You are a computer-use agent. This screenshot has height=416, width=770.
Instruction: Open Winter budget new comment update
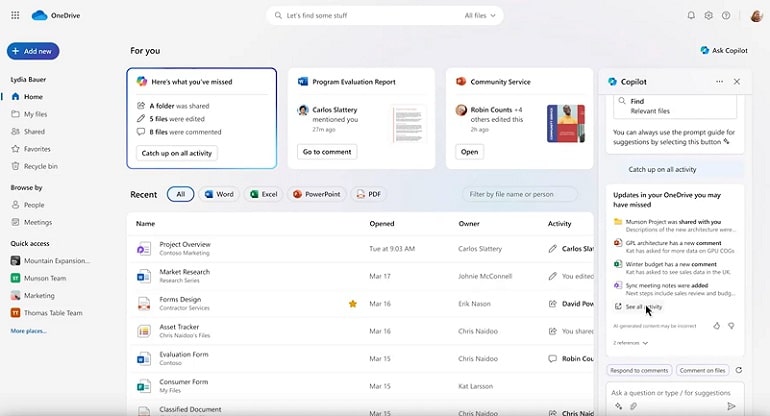675,268
